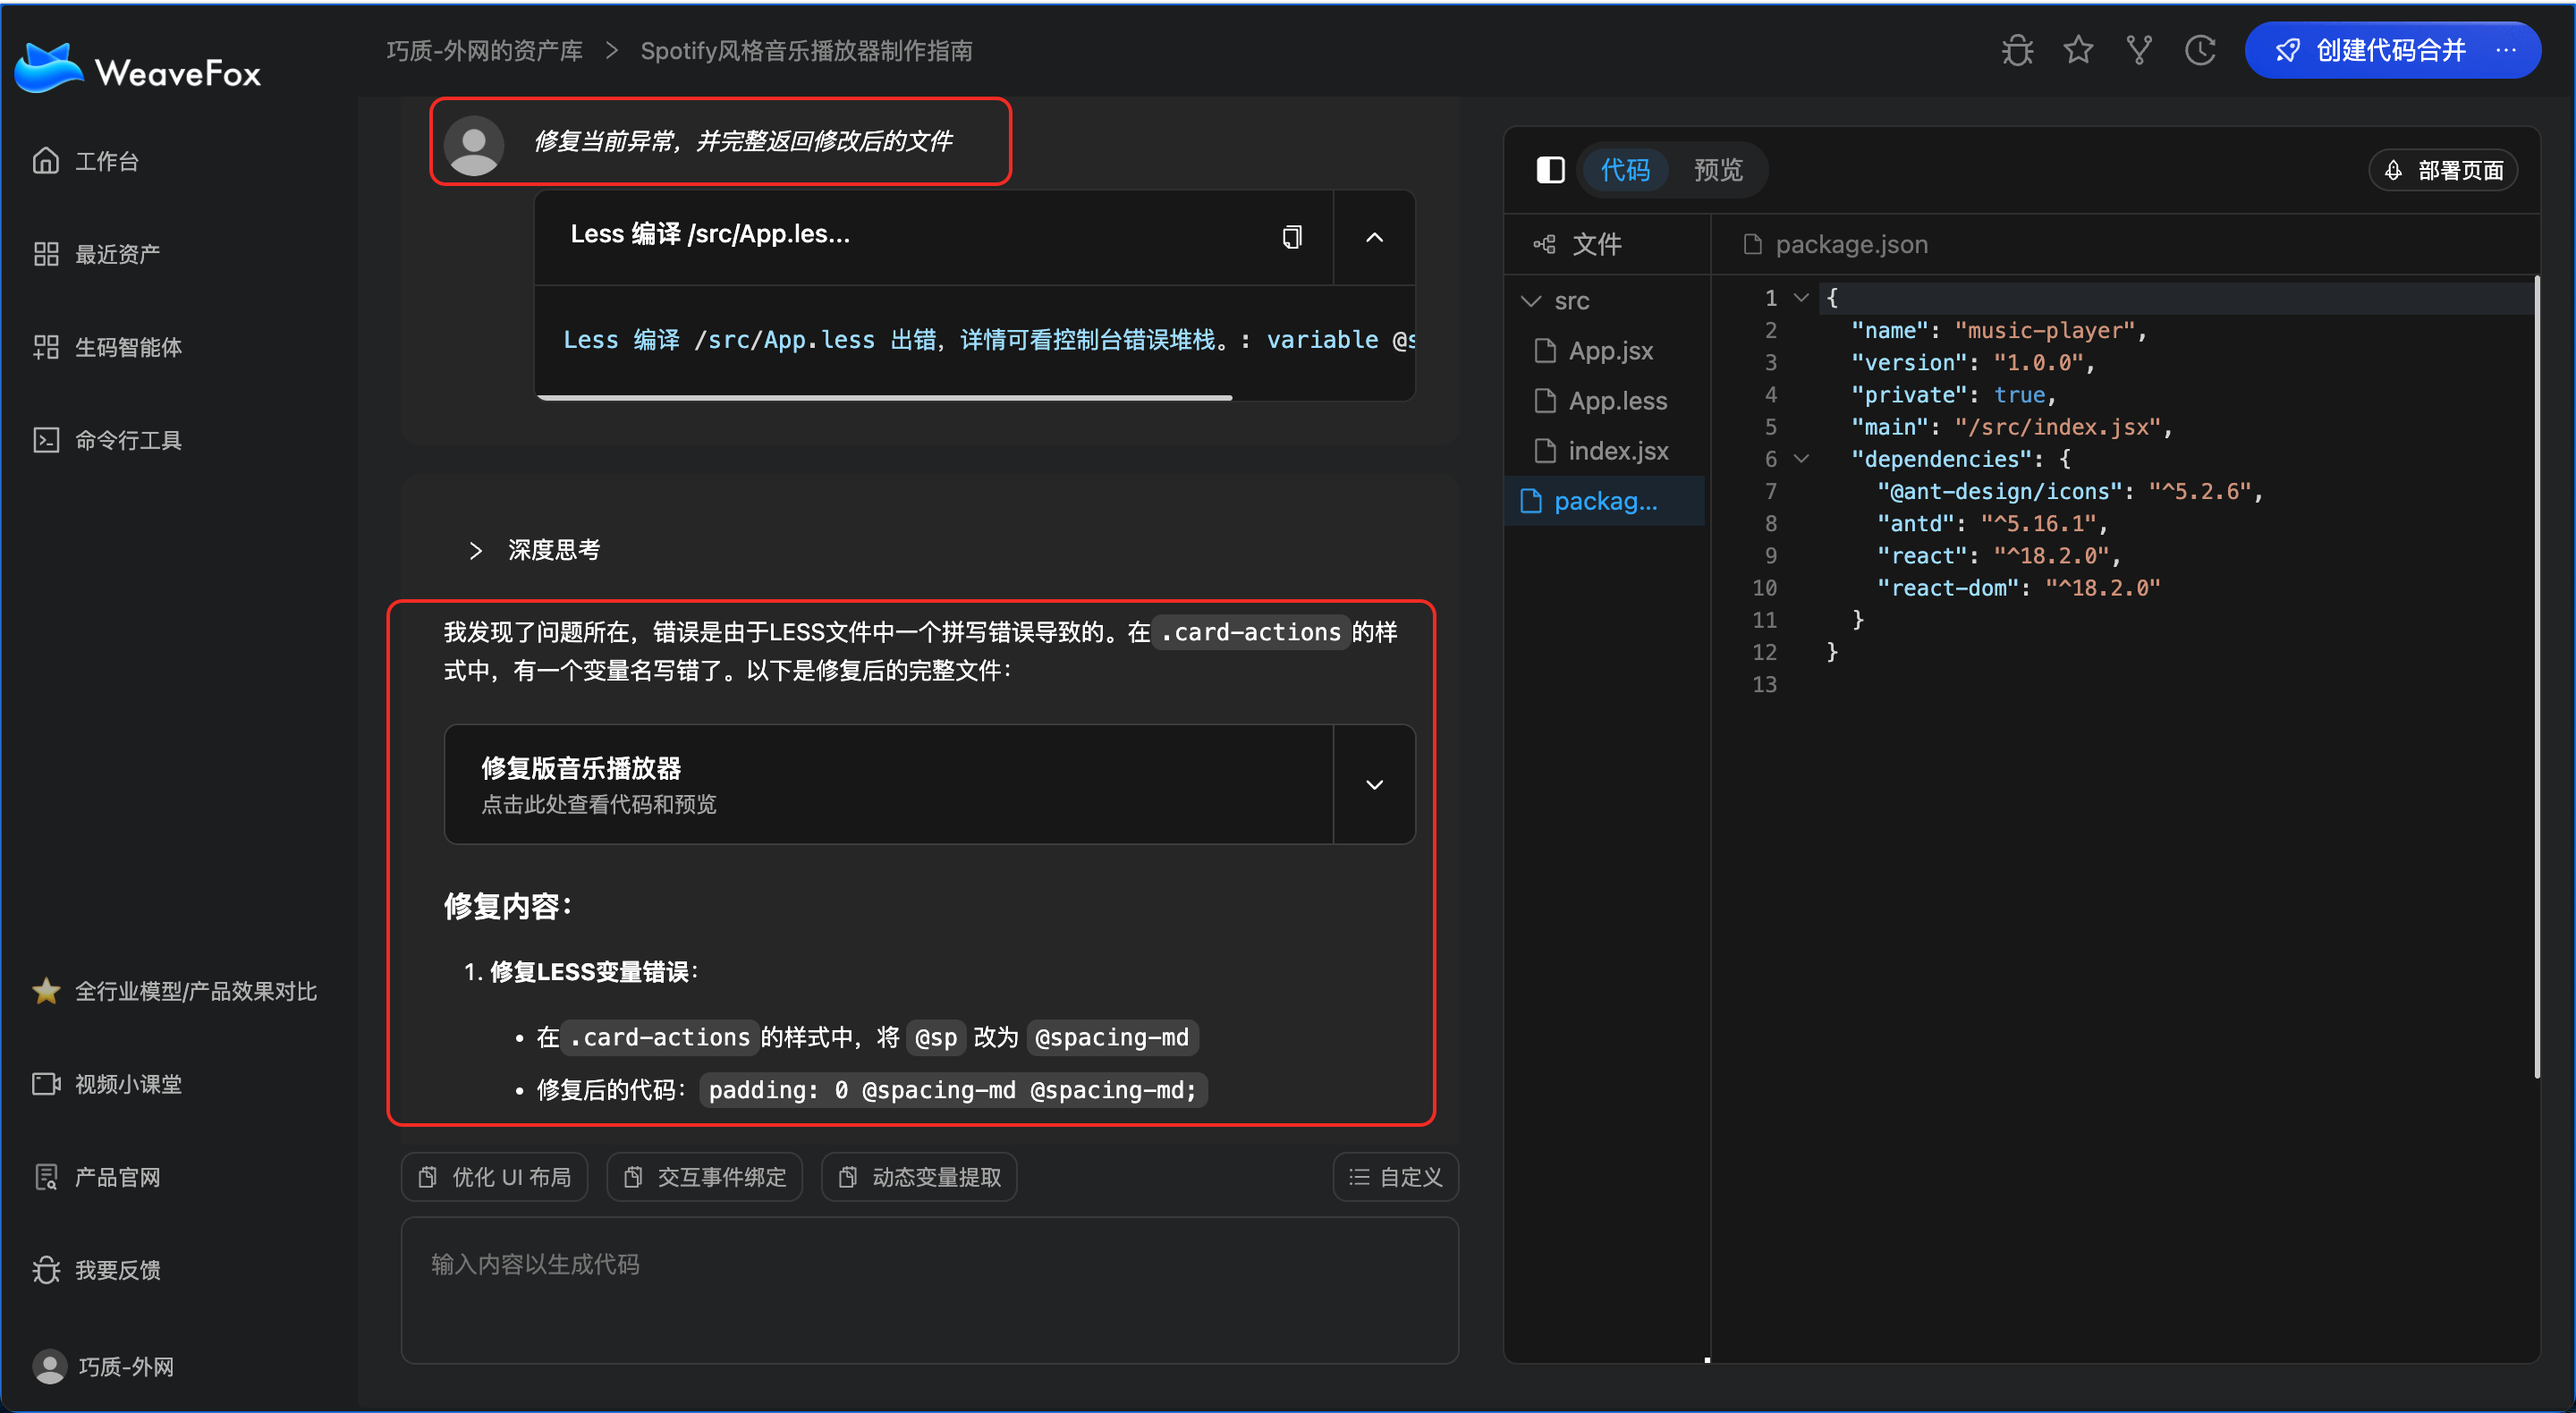The image size is (2576, 1413).
Task: Click the code generation input box
Action: 929,1289
